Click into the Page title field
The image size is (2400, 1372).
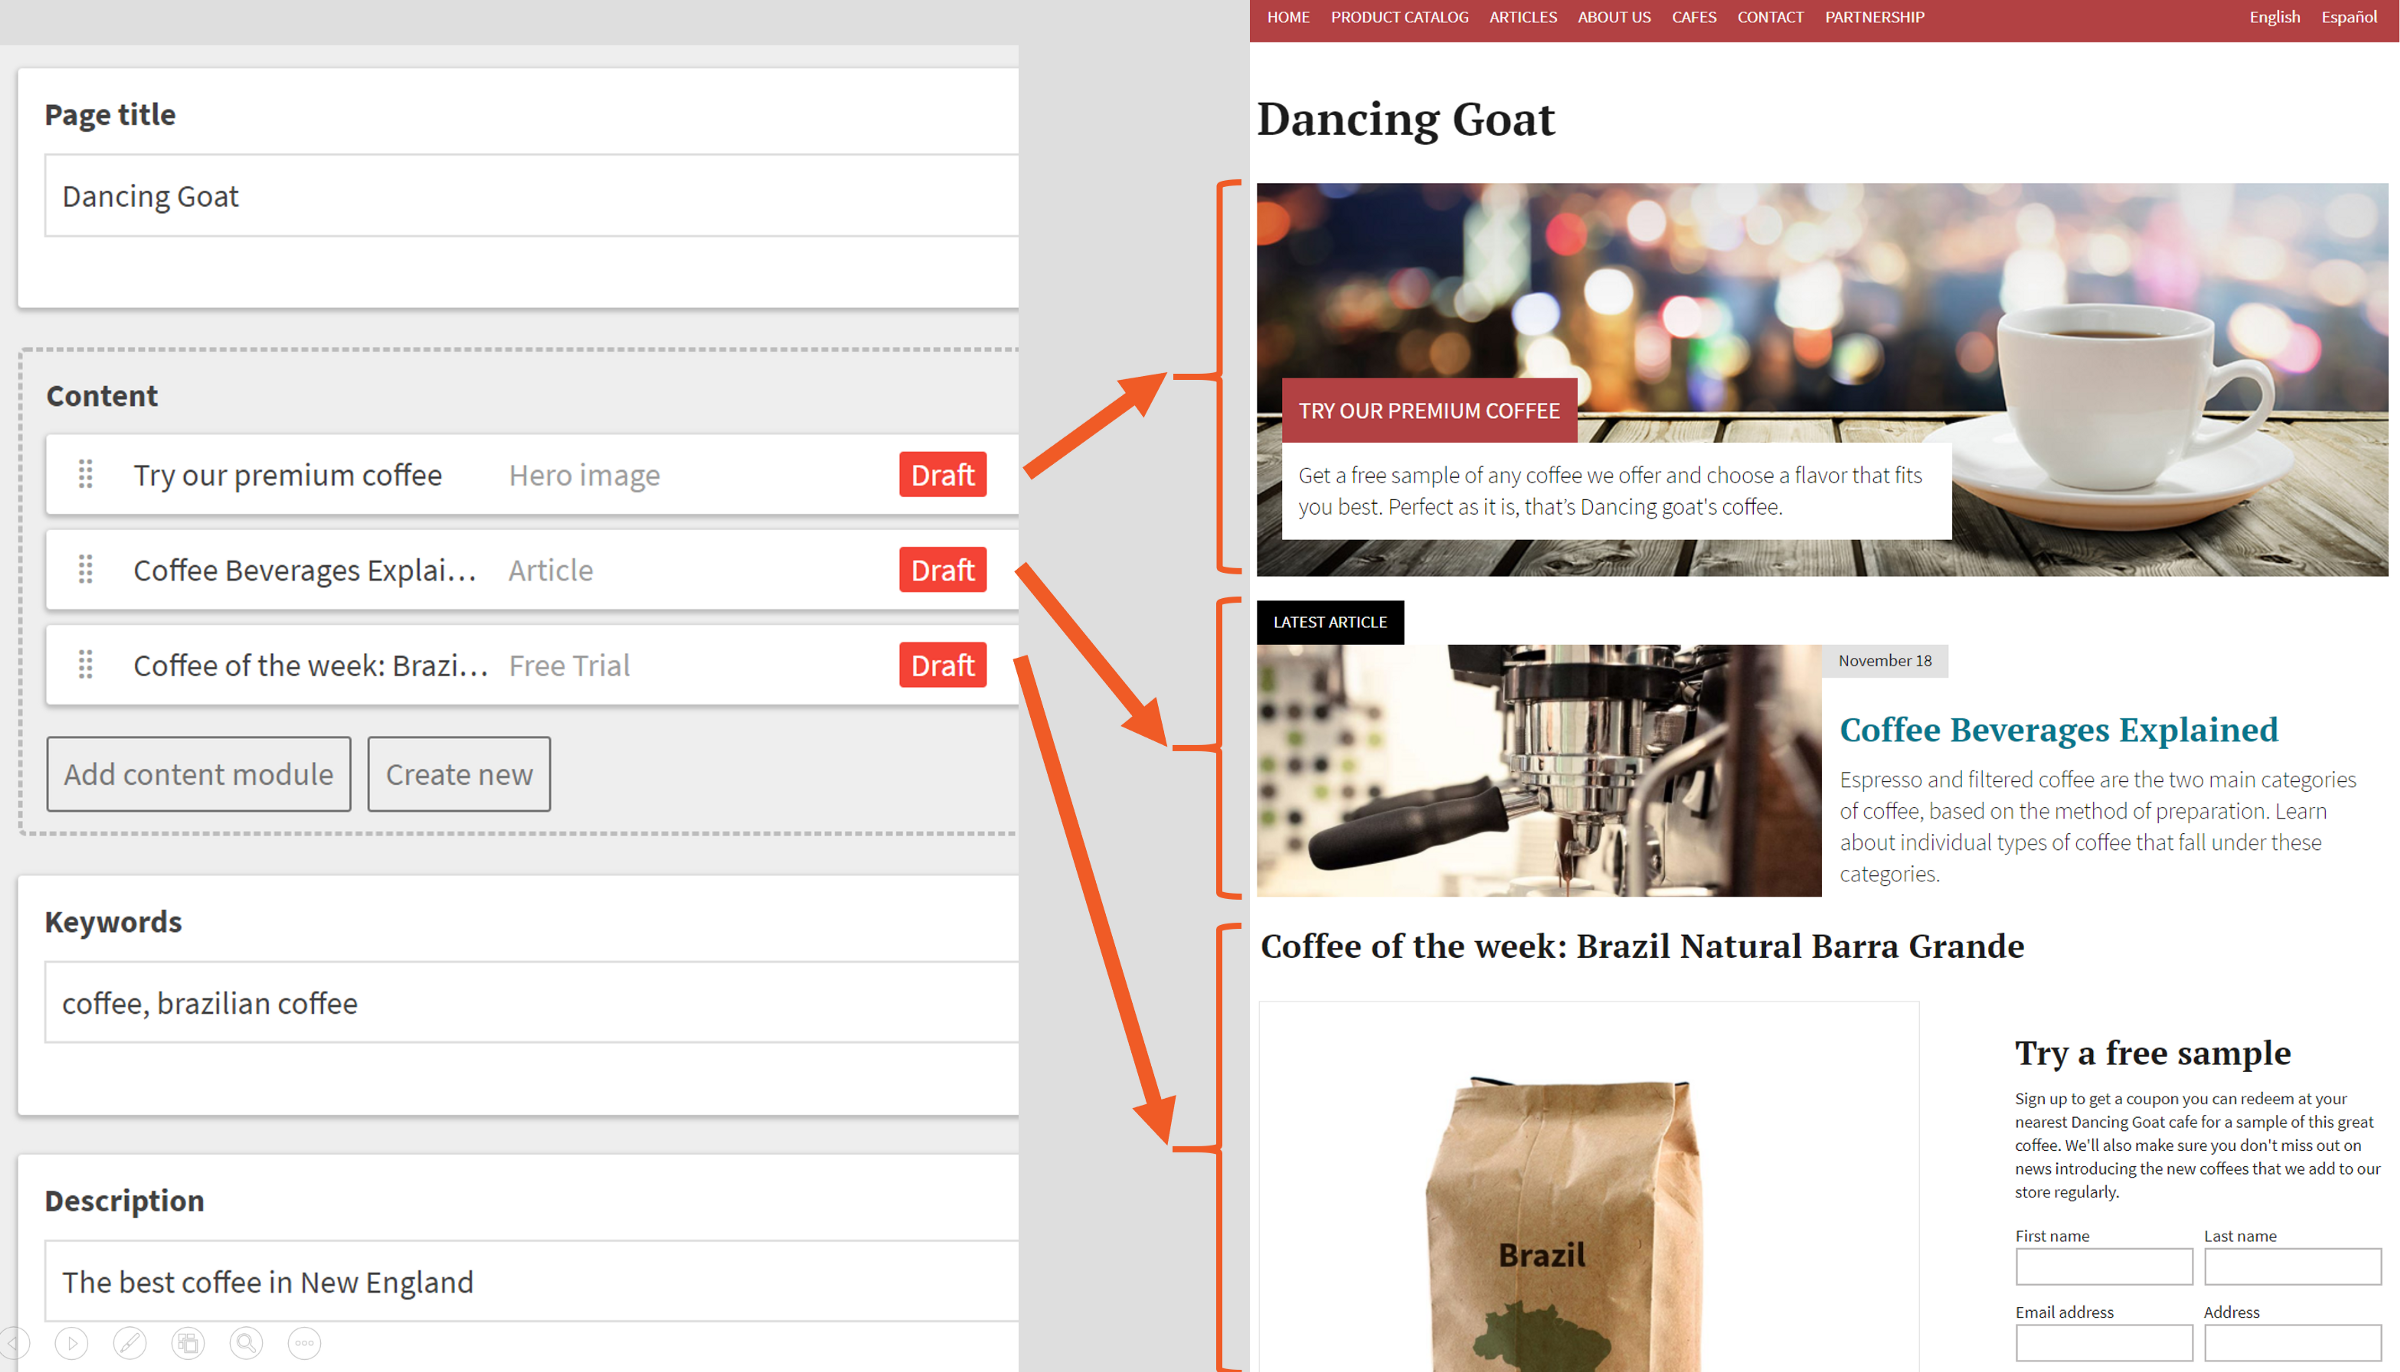pos(530,196)
